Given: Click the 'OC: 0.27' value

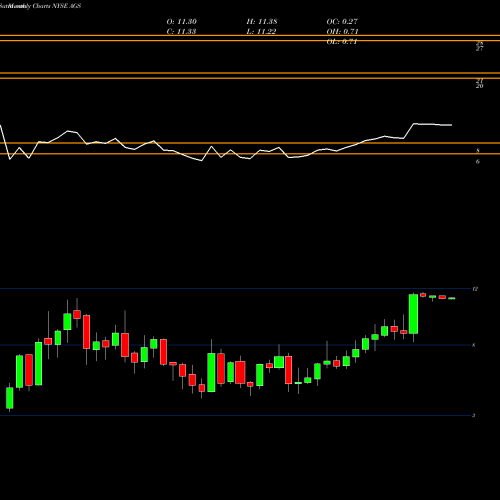Looking at the screenshot, I should [x=342, y=22].
